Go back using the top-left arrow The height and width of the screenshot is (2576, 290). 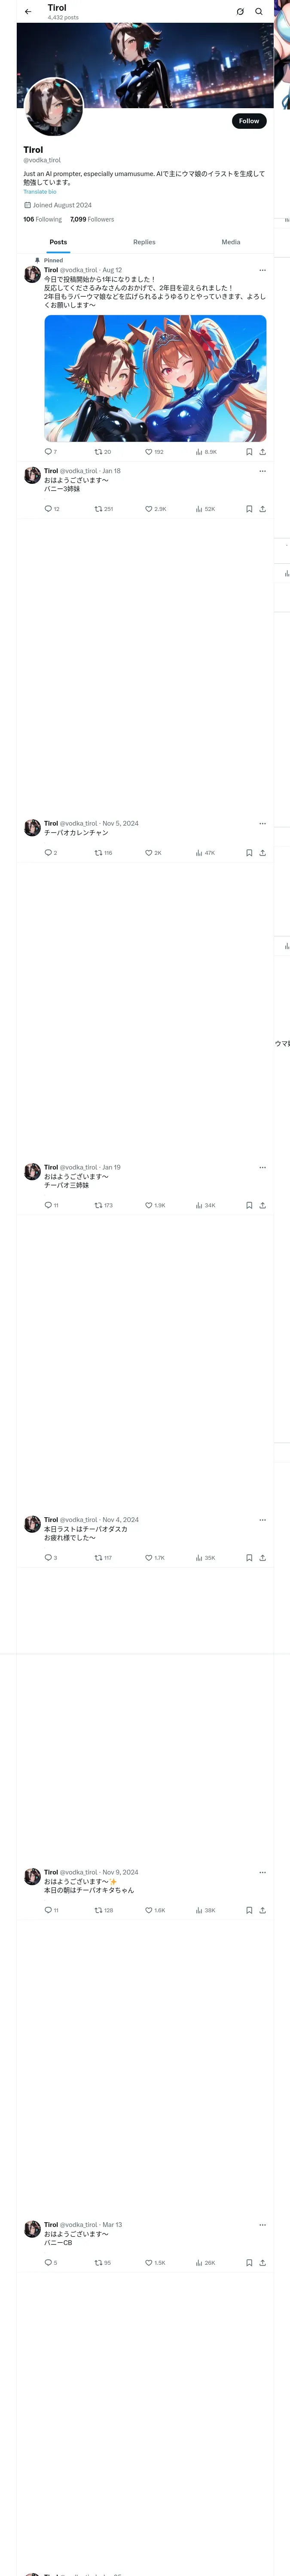coord(28,12)
